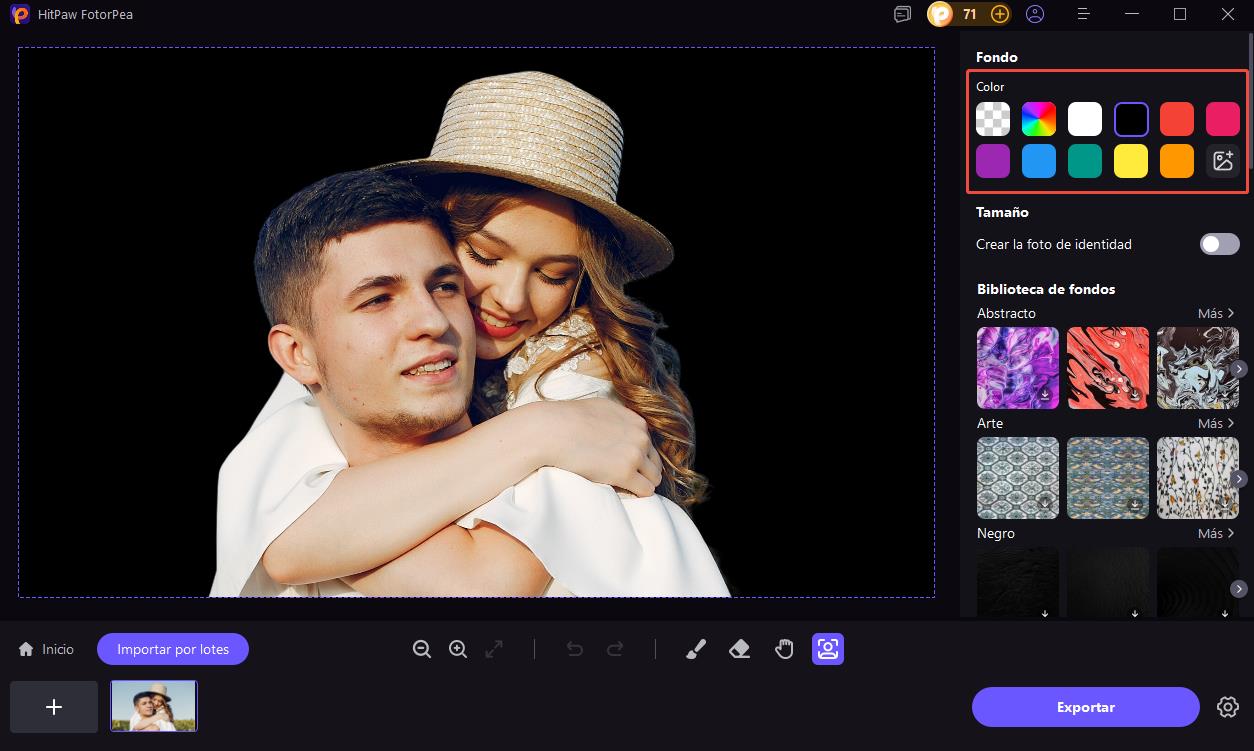Screen dimensions: 1254x751
Task: Expand more Arte backgrounds with Más
Action: (x=1216, y=424)
